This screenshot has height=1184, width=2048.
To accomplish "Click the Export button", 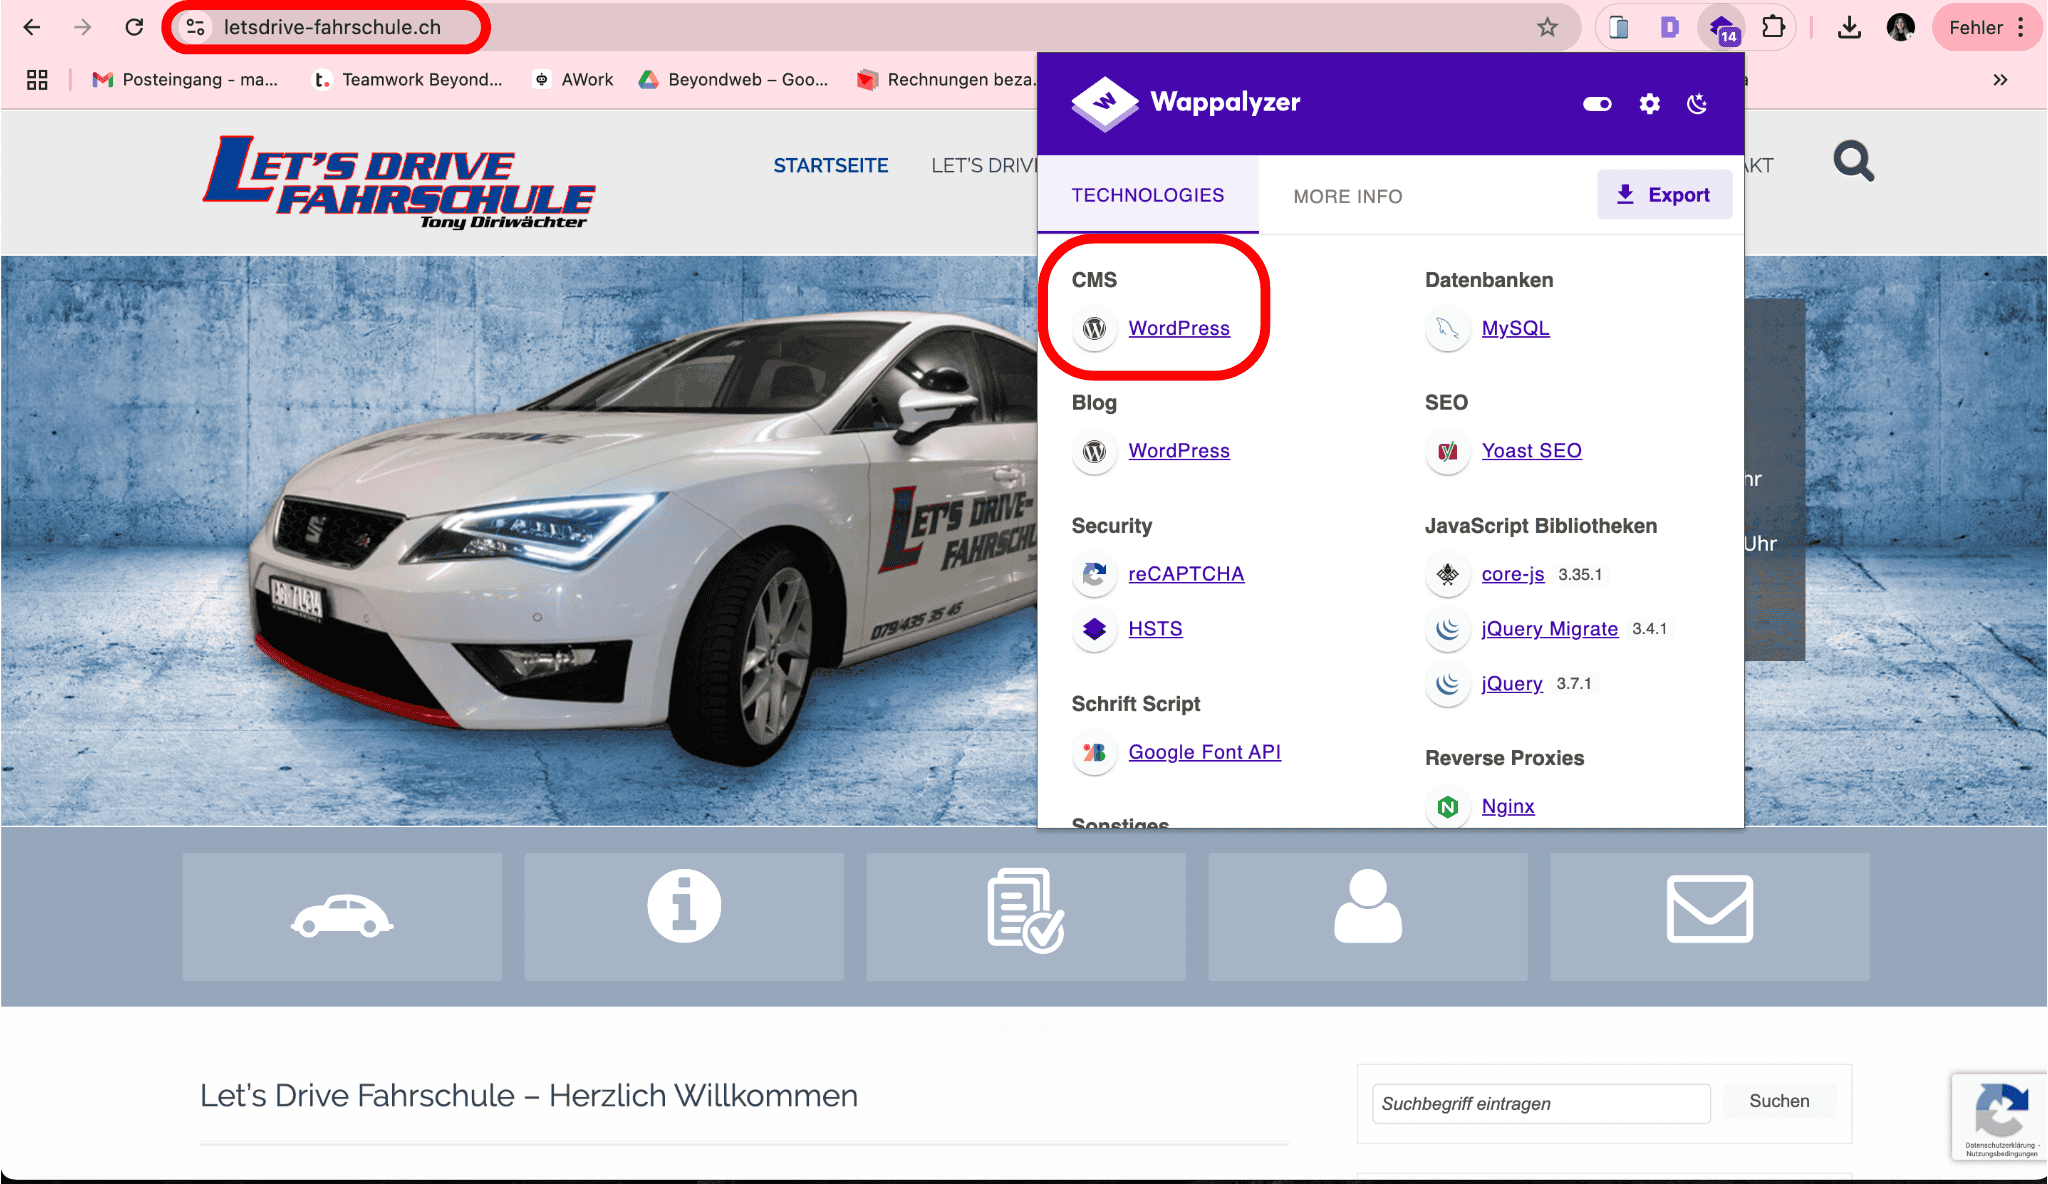I will click(x=1664, y=195).
